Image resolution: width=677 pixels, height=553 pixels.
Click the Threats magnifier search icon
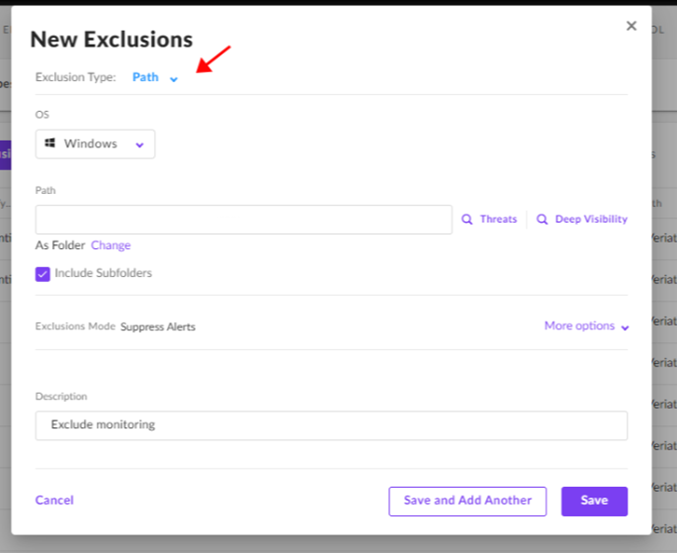pos(467,219)
